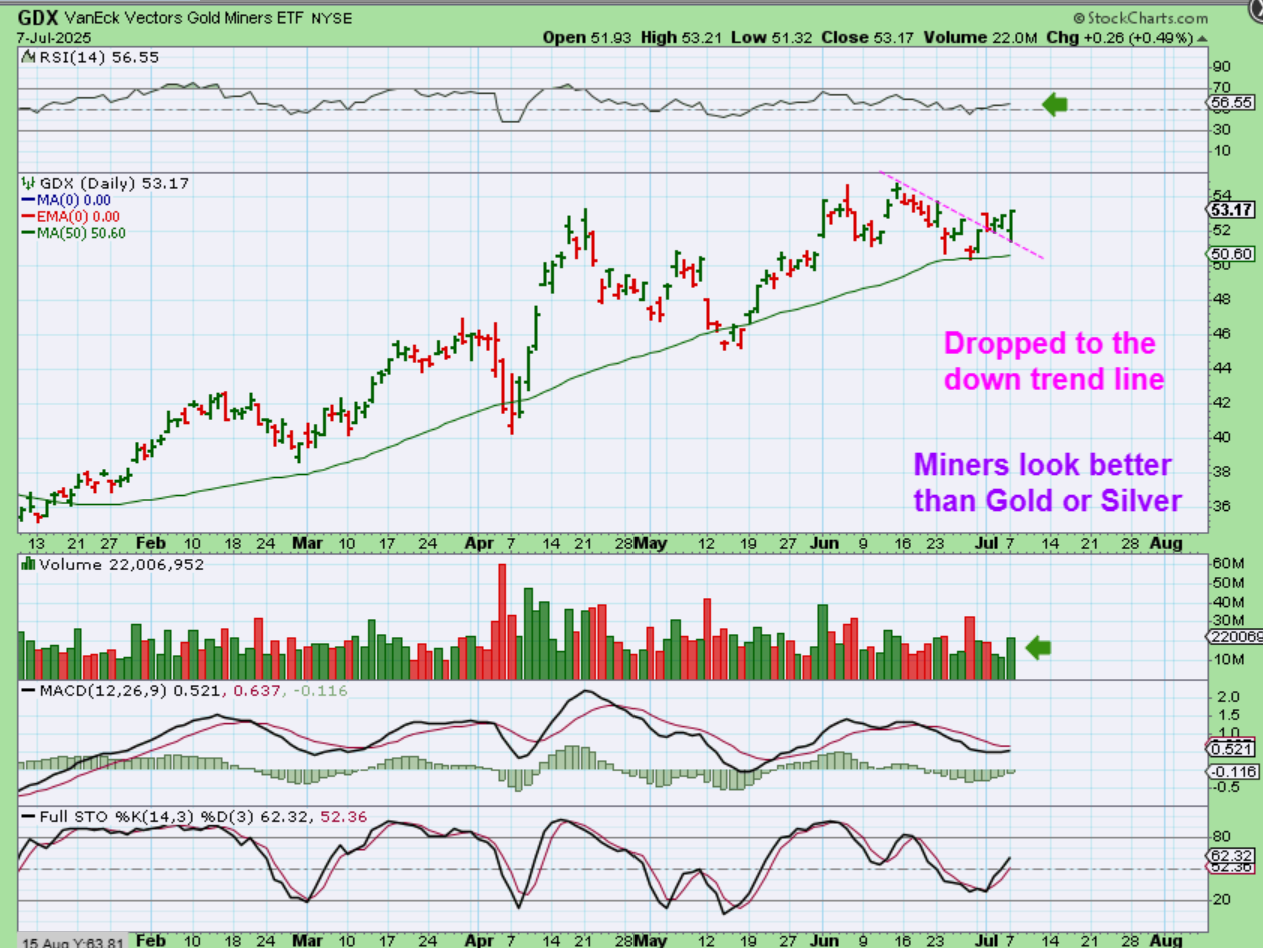Click the RSI indicator line icon
1263x948 pixels.
[x=26, y=58]
